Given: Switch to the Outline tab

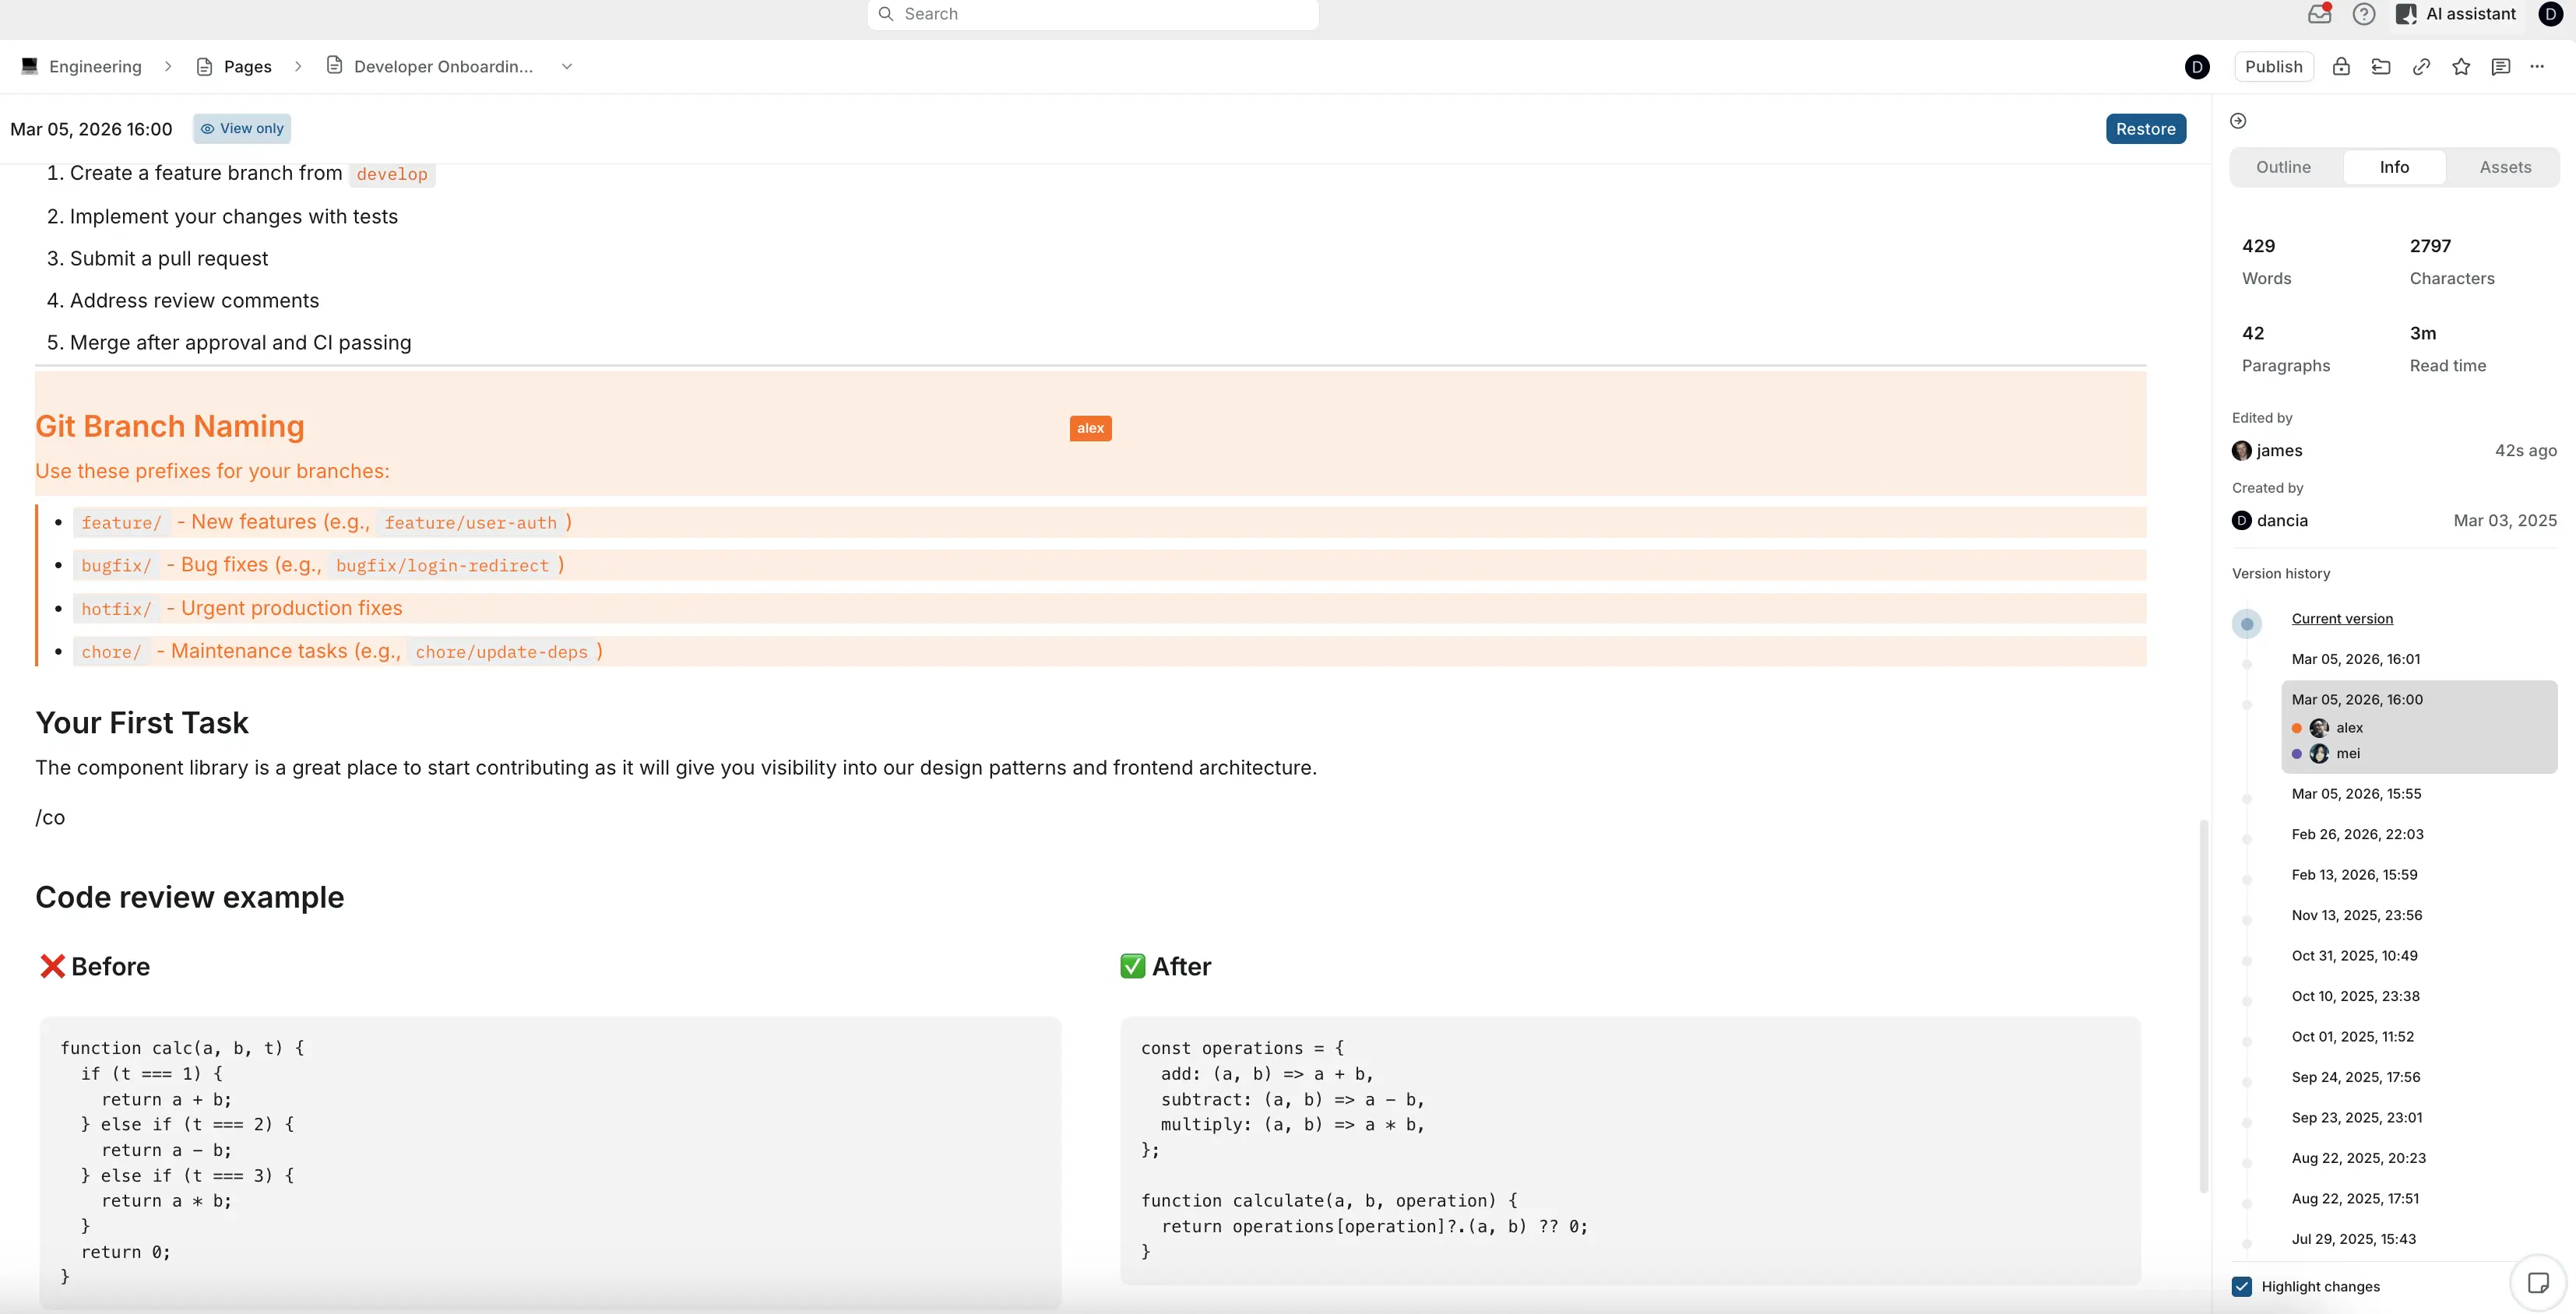Looking at the screenshot, I should 2283,167.
